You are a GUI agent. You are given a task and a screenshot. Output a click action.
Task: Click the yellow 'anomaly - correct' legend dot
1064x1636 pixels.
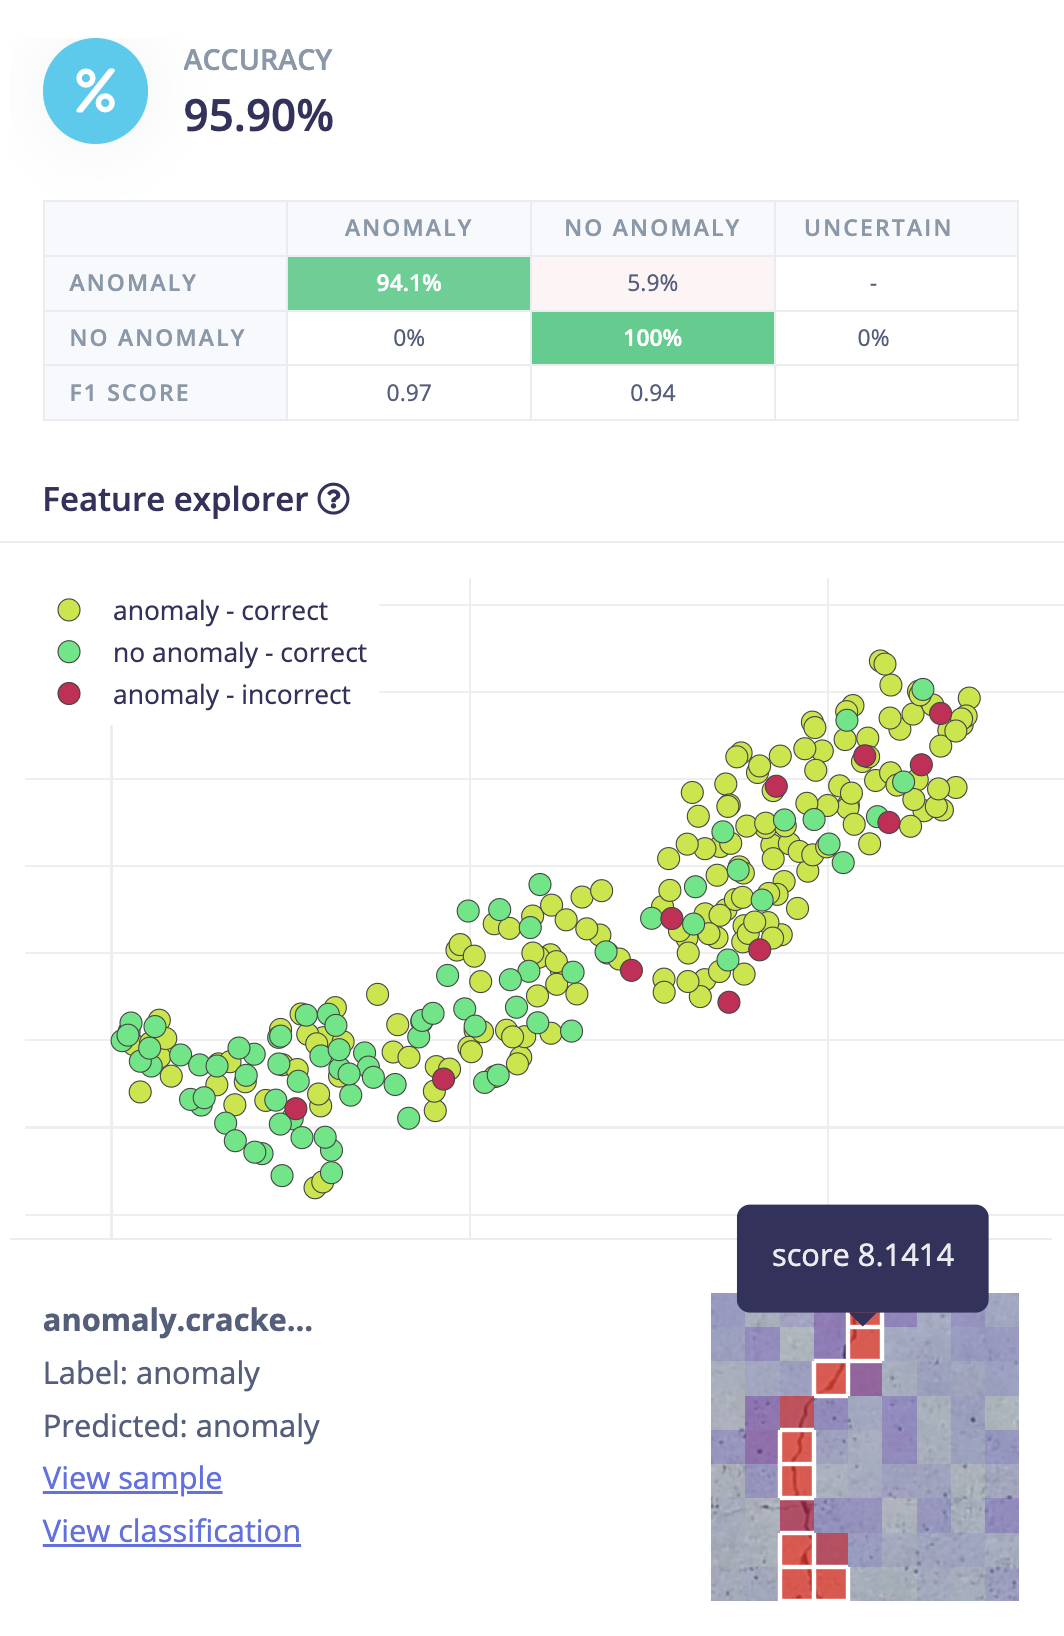tap(72, 611)
